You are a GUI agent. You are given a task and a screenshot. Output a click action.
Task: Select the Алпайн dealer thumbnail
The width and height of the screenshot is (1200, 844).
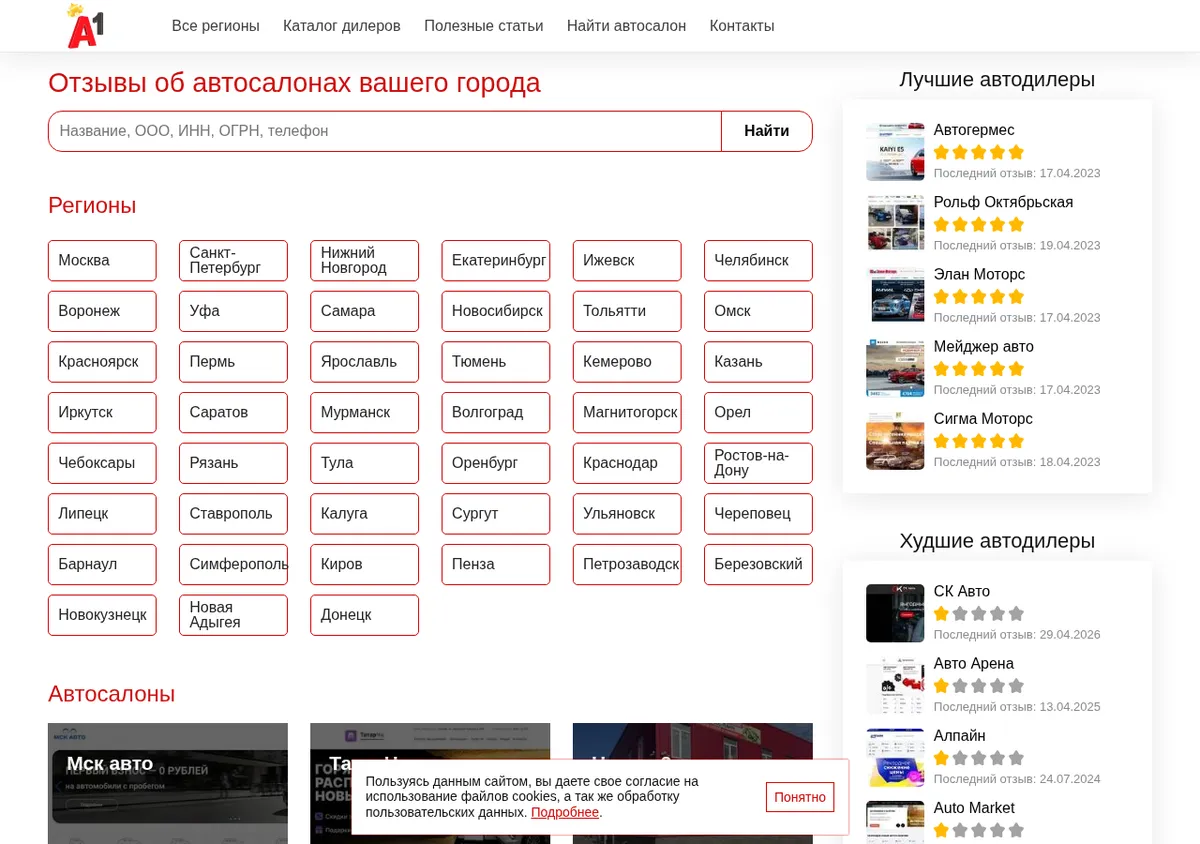coord(895,758)
